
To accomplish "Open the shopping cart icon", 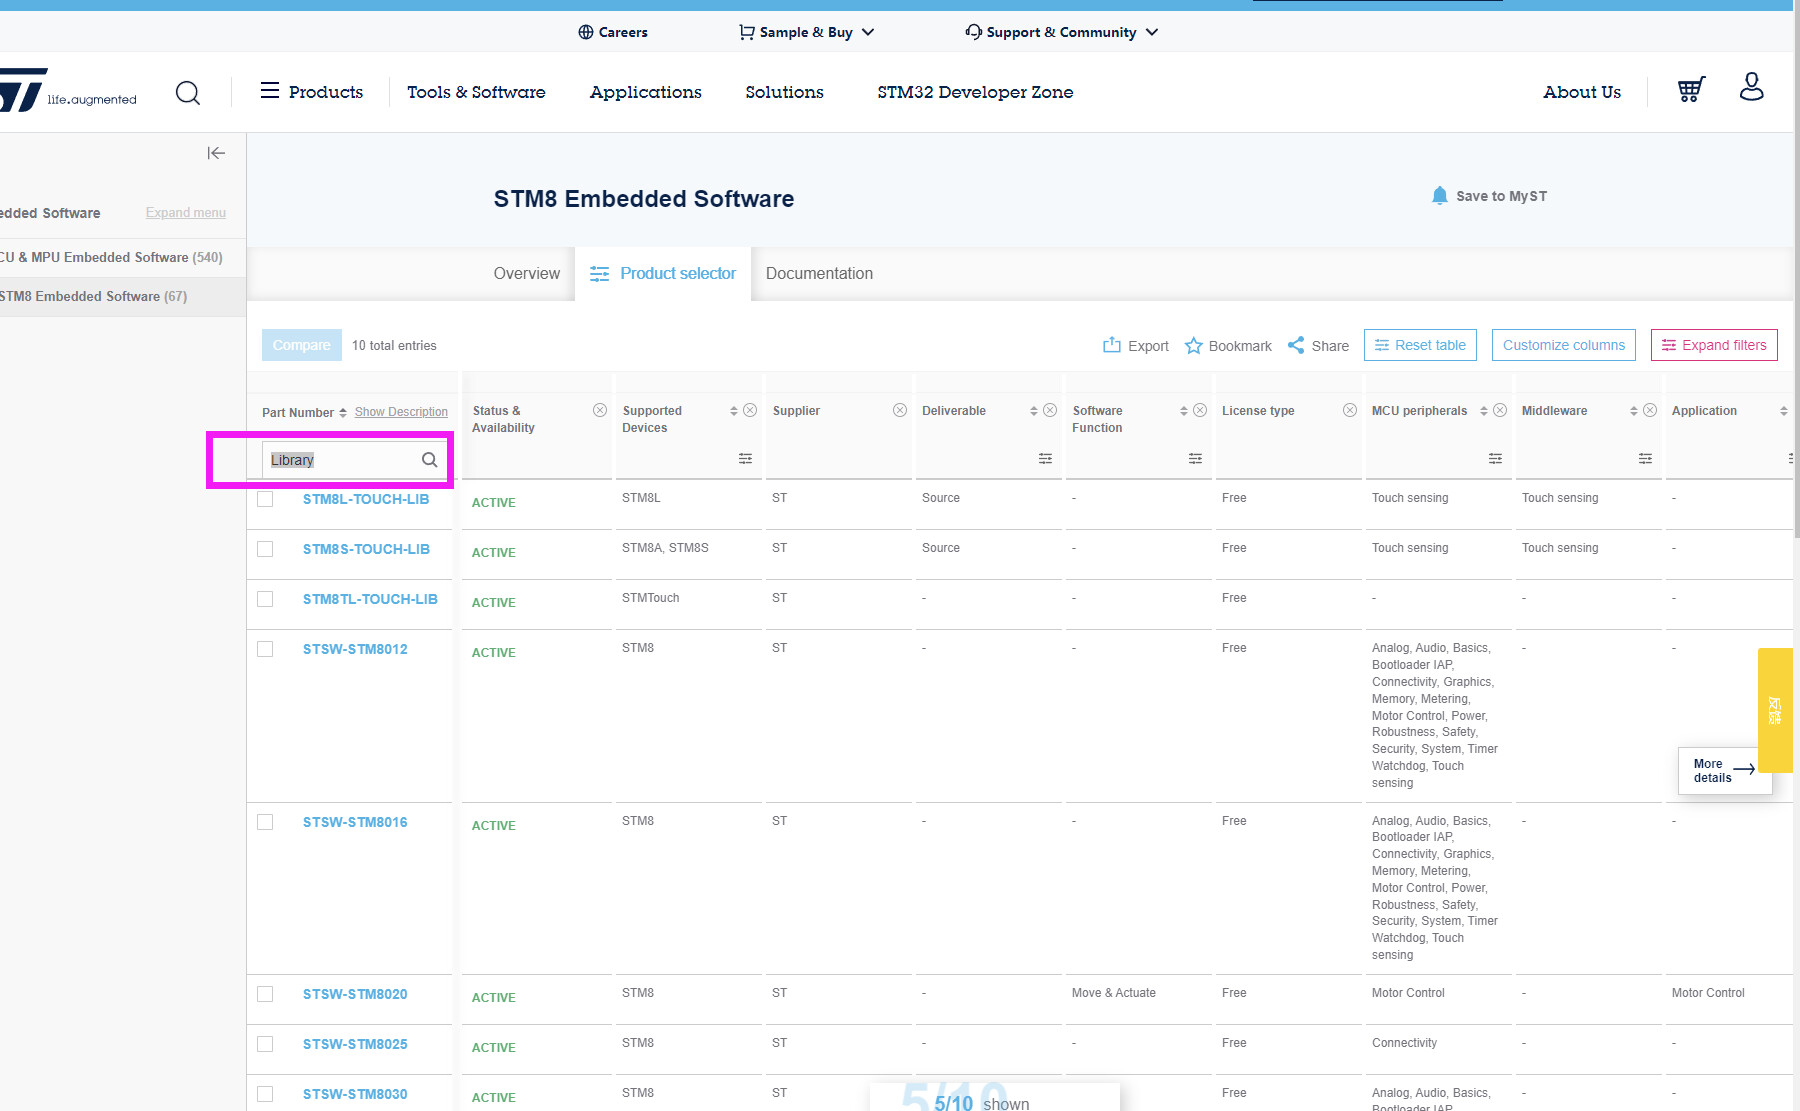I will click(x=1691, y=90).
